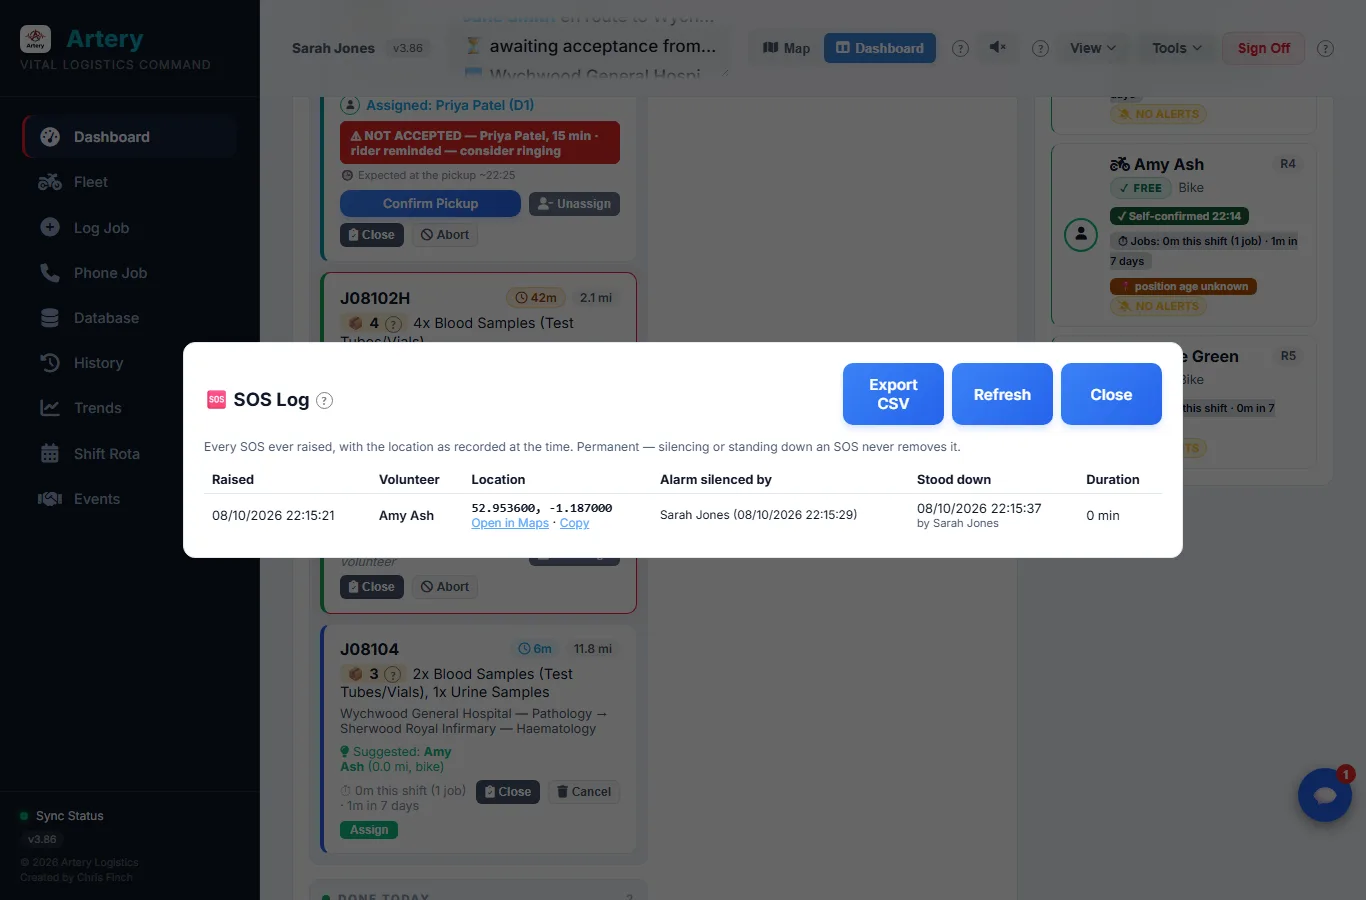This screenshot has height=900, width=1366.
Task: Click the stood down time 08/10/2026 22:15:37
Action: pyautogui.click(x=979, y=508)
